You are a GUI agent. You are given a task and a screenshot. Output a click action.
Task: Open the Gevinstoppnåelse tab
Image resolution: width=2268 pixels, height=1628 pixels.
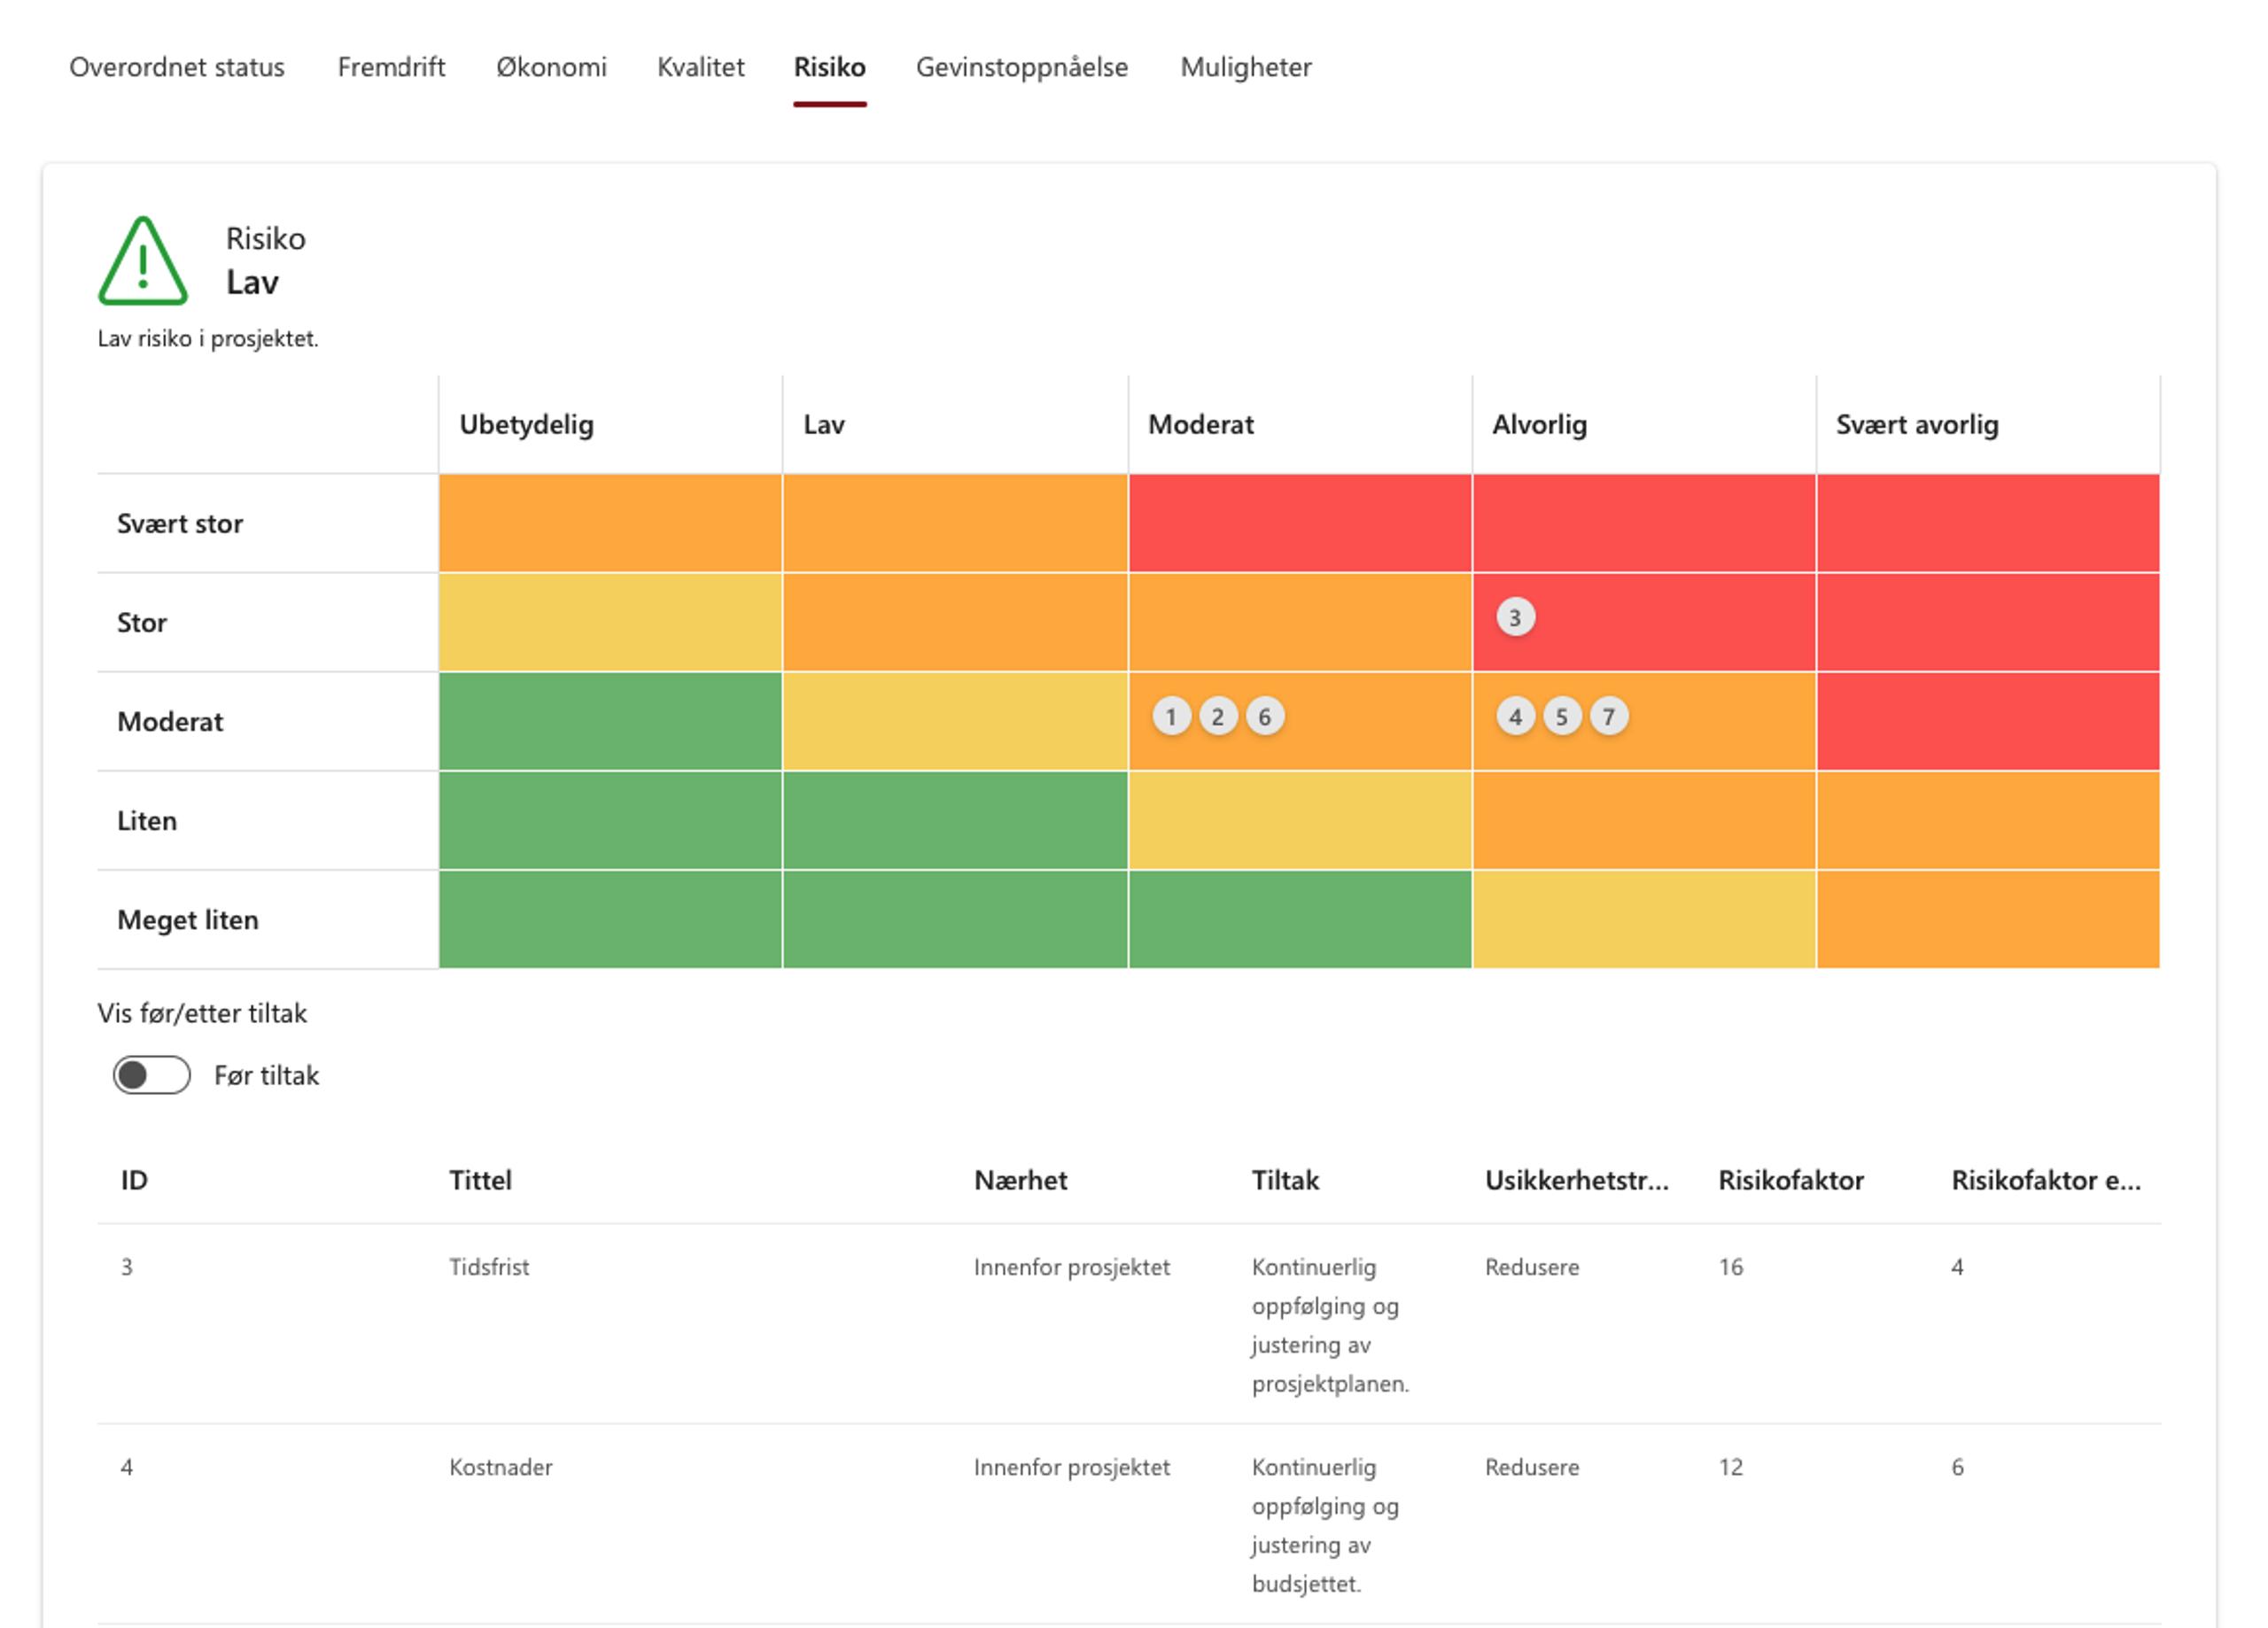[x=1021, y=67]
